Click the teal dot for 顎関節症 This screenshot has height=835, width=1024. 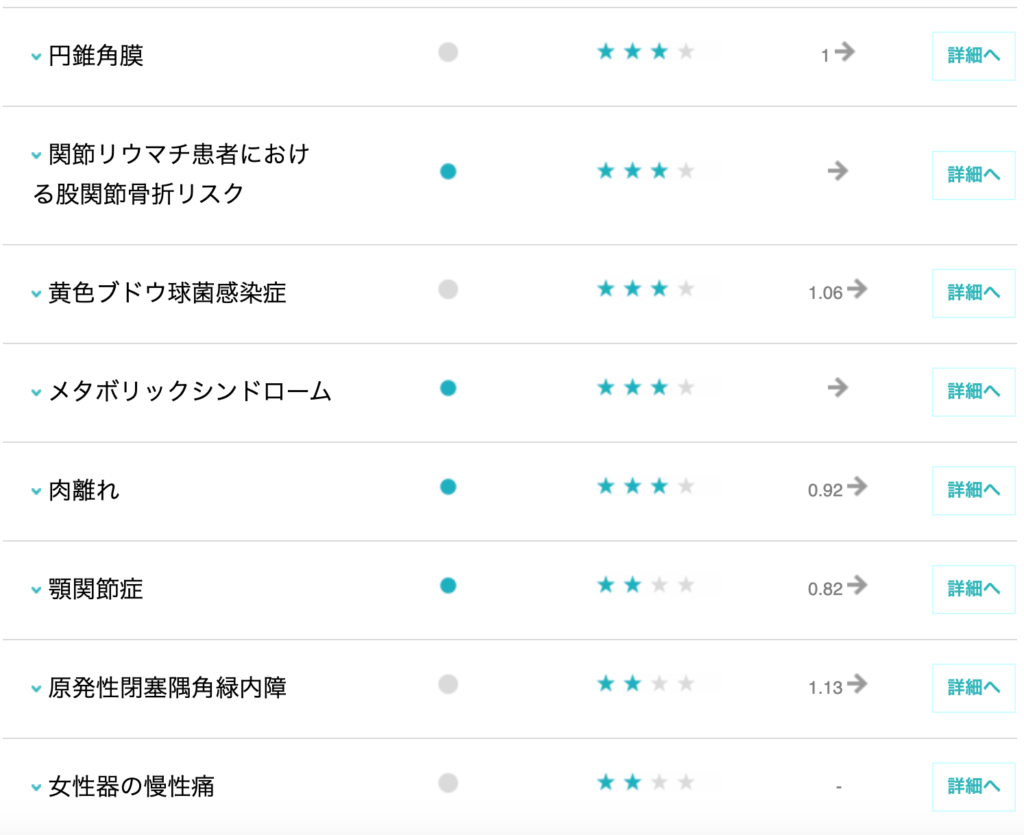click(448, 585)
